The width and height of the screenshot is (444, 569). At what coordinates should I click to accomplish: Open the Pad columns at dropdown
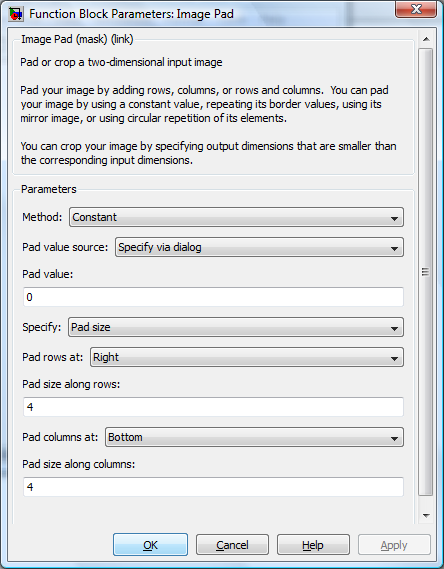[x=254, y=437]
